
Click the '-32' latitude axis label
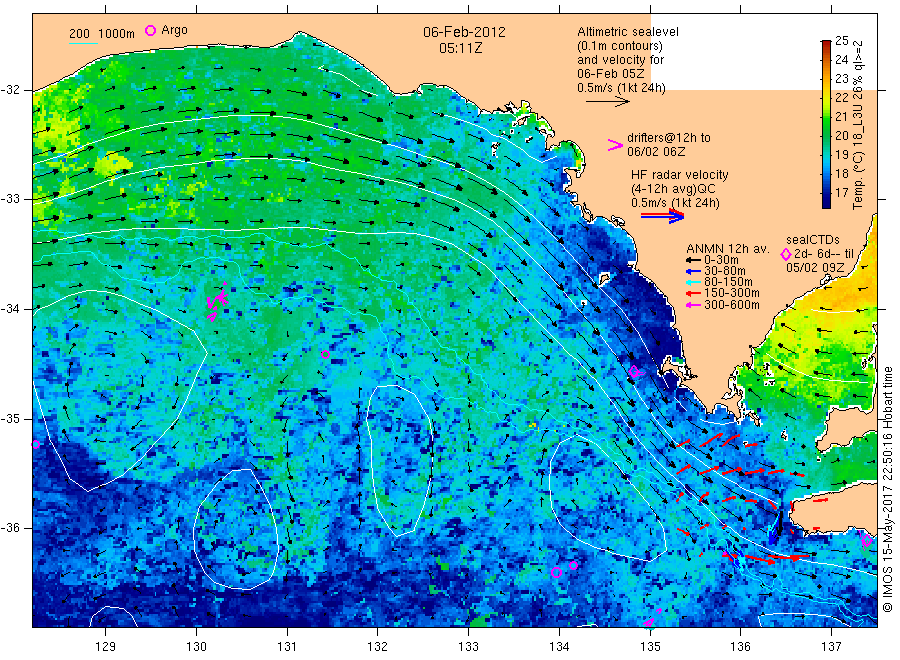pos(10,90)
